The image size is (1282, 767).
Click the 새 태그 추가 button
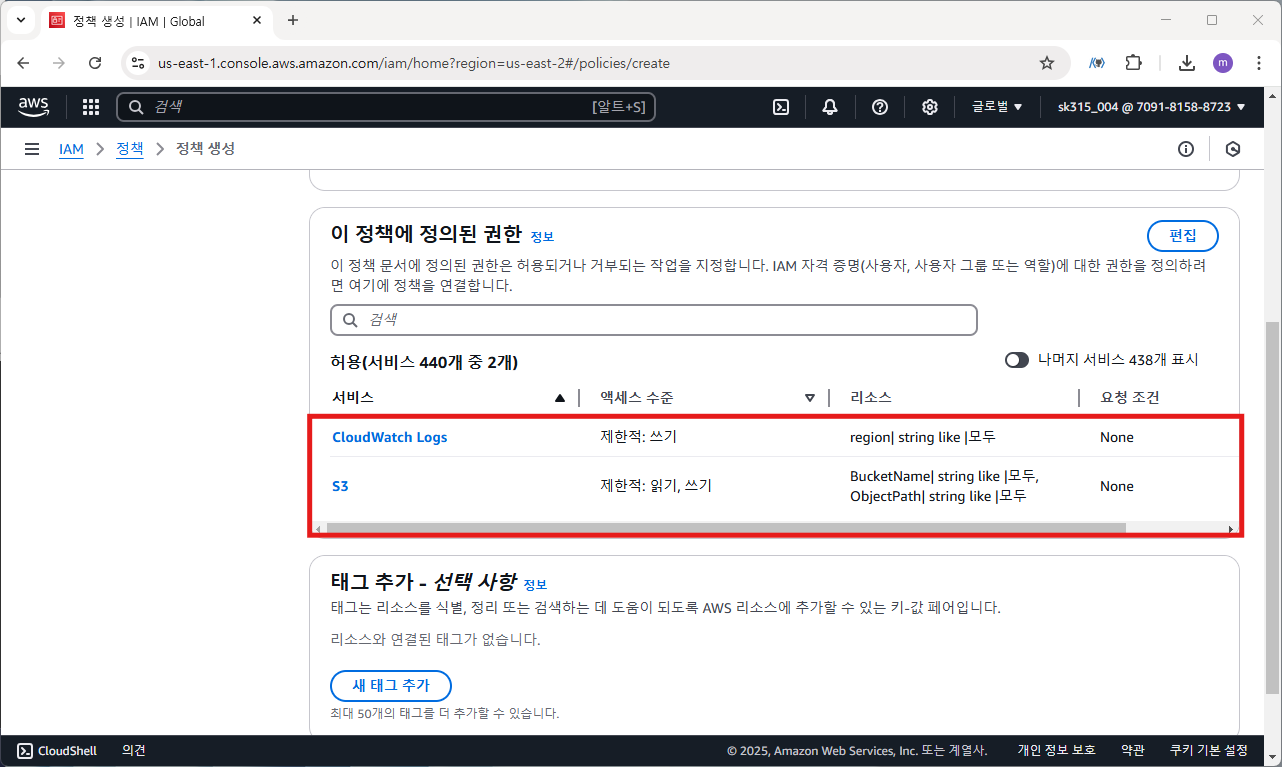tap(391, 686)
